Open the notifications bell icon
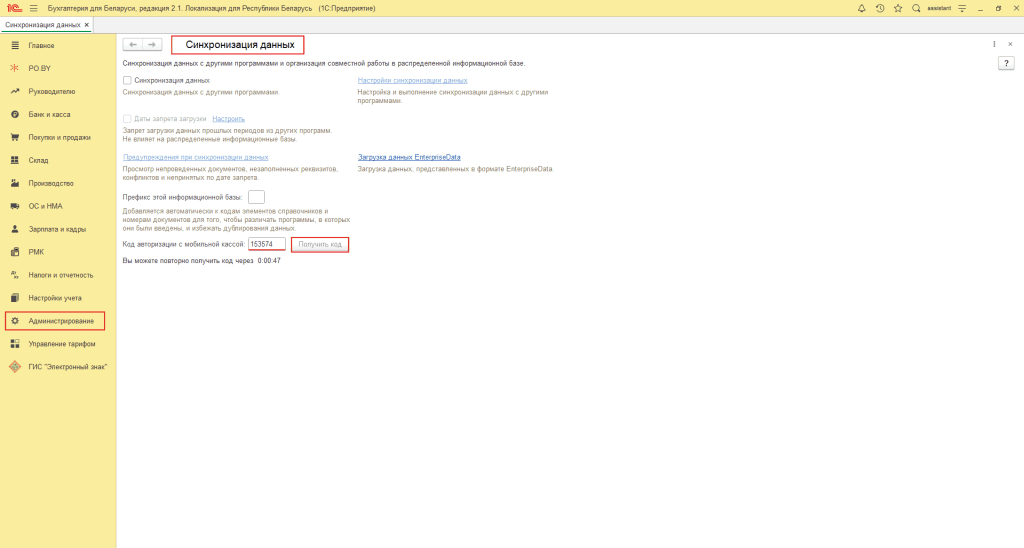This screenshot has width=1024, height=548. pyautogui.click(x=862, y=8)
